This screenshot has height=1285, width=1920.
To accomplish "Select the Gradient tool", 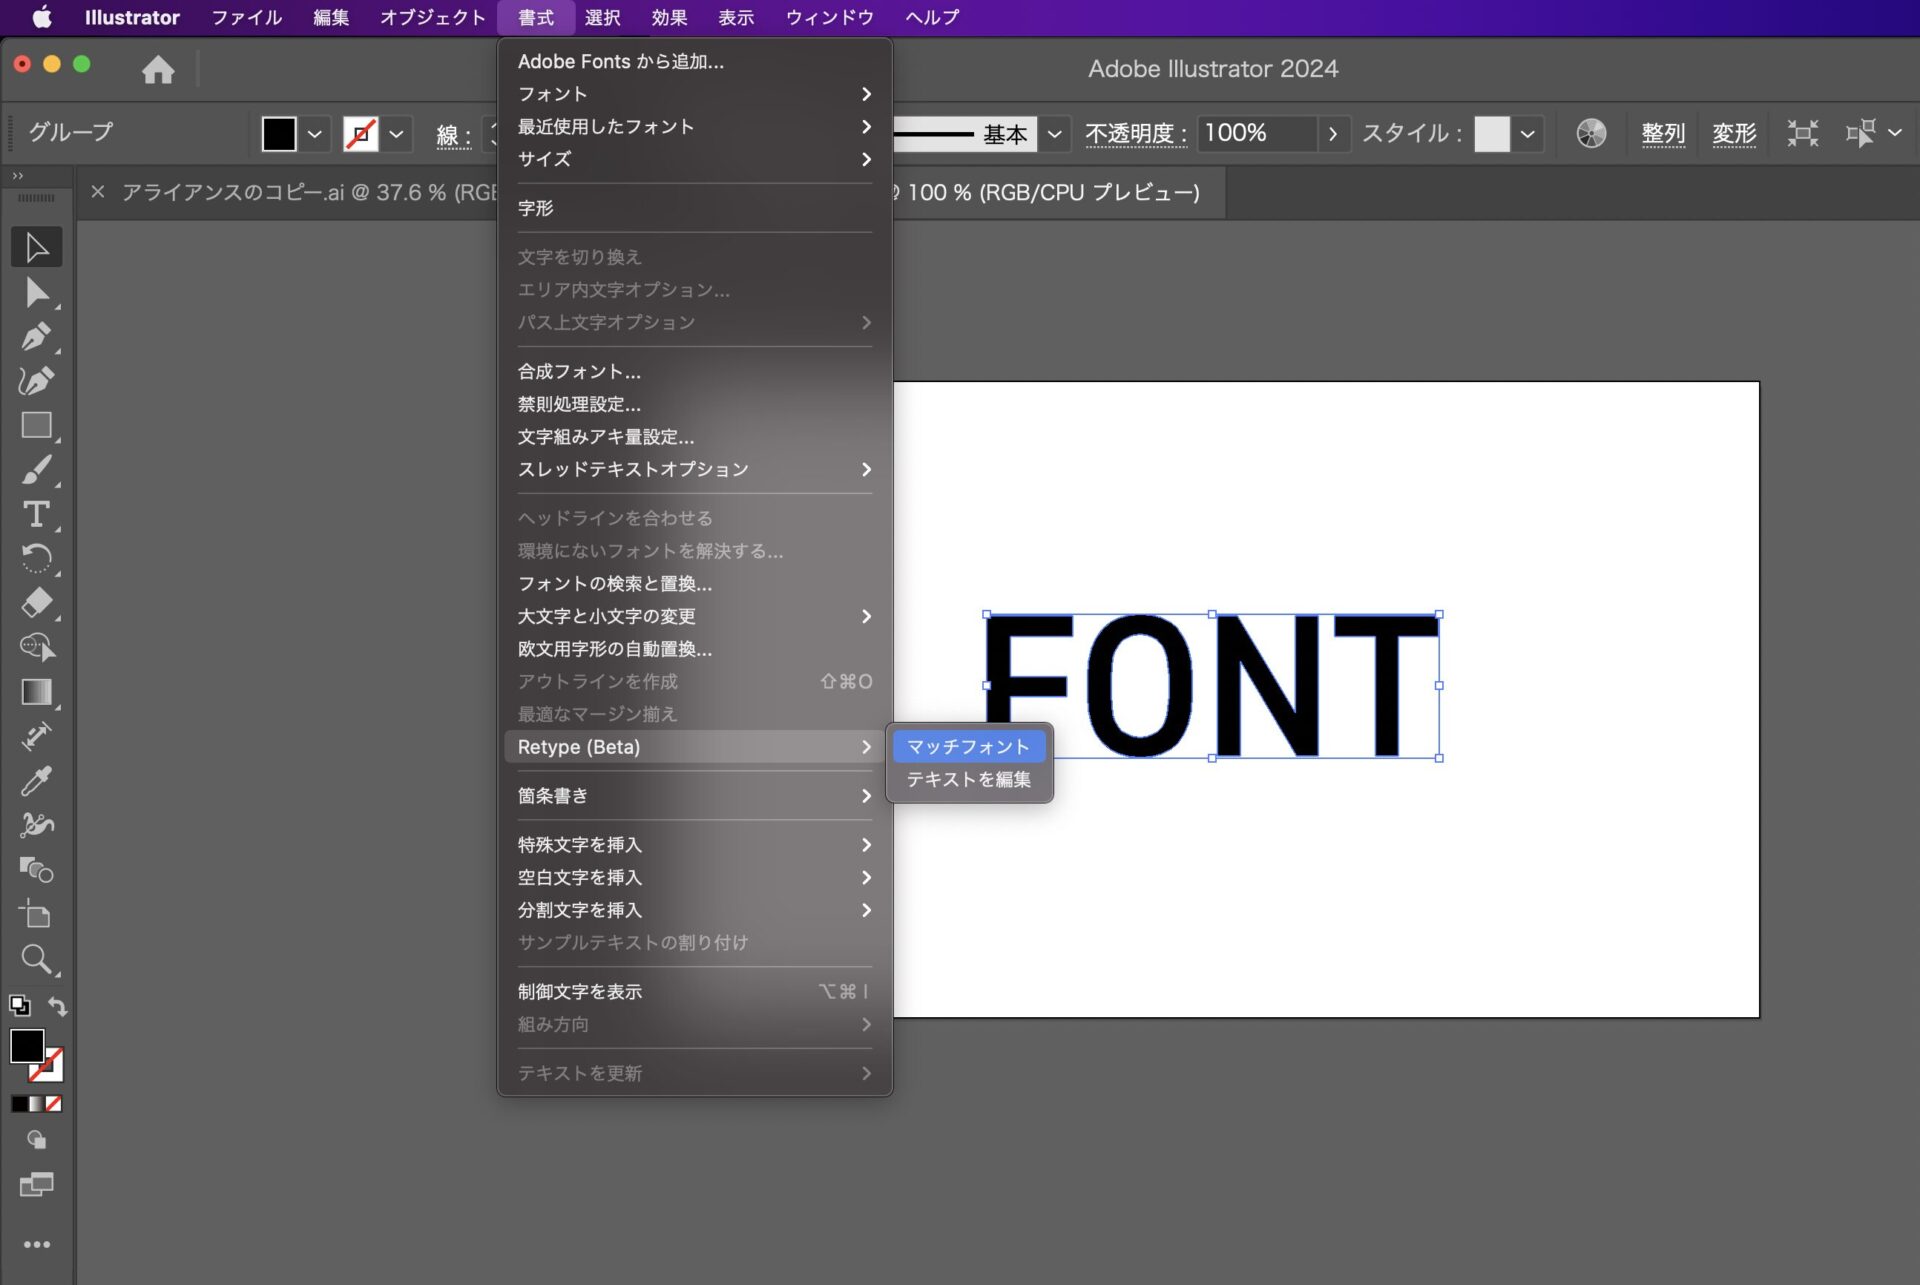I will coord(37,692).
